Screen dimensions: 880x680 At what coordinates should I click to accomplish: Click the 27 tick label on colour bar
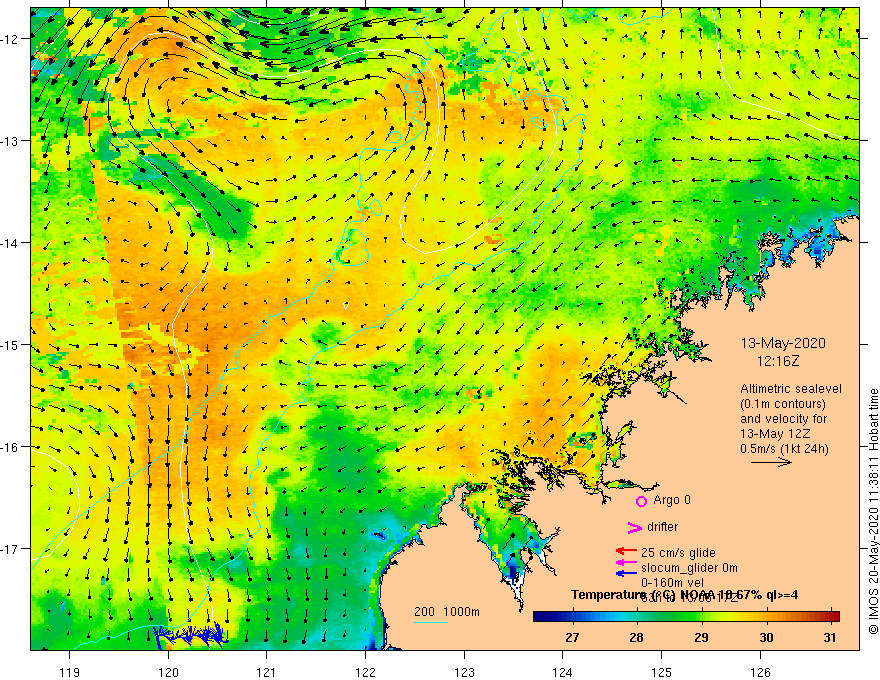572,637
